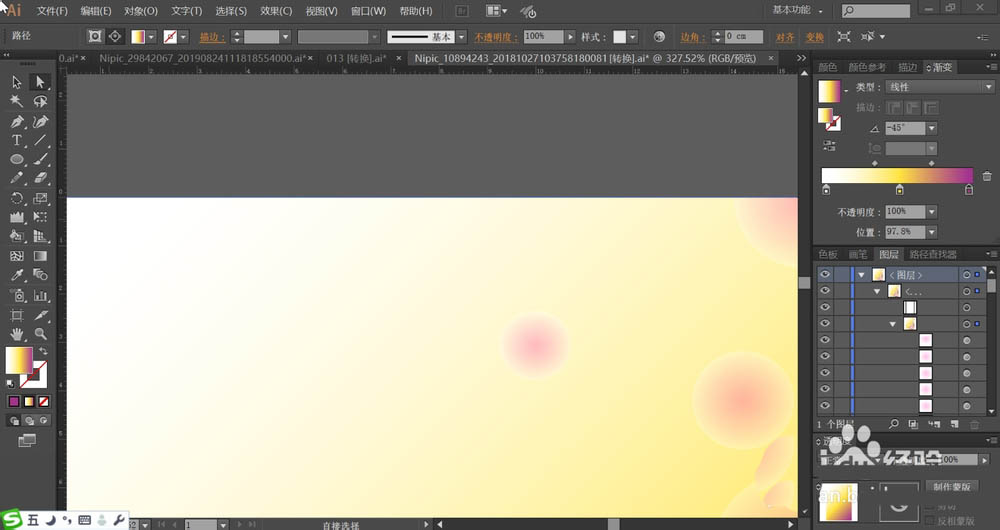The height and width of the screenshot is (530, 1000).
Task: Collapse the gradient group sublayer
Action: tap(892, 324)
